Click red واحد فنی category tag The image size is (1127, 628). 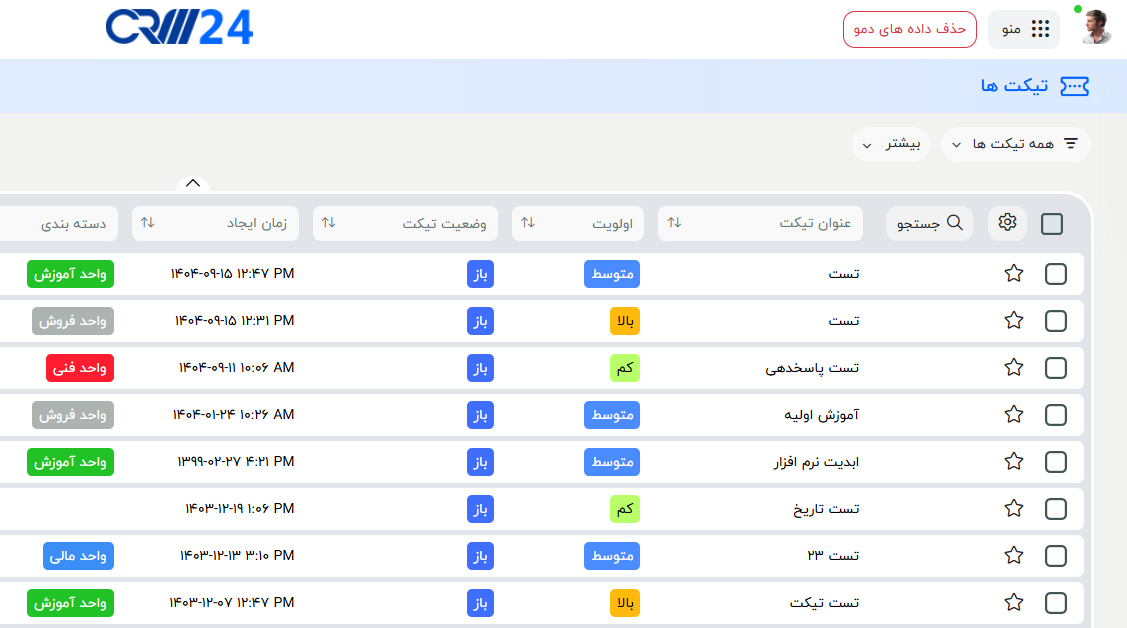80,367
